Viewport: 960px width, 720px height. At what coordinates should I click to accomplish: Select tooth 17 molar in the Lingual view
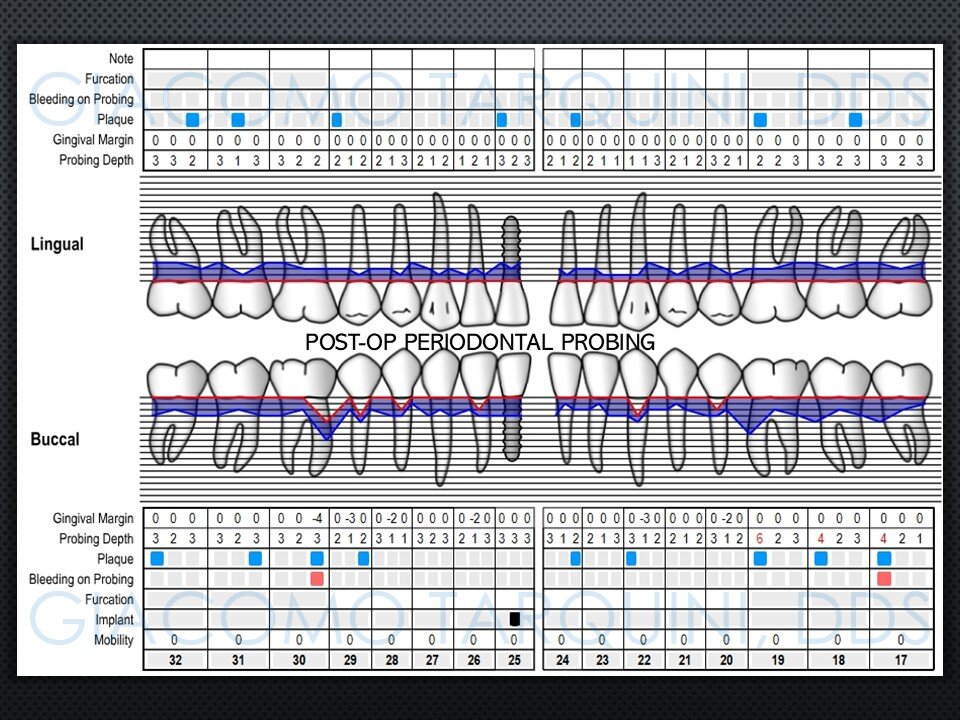(x=901, y=265)
